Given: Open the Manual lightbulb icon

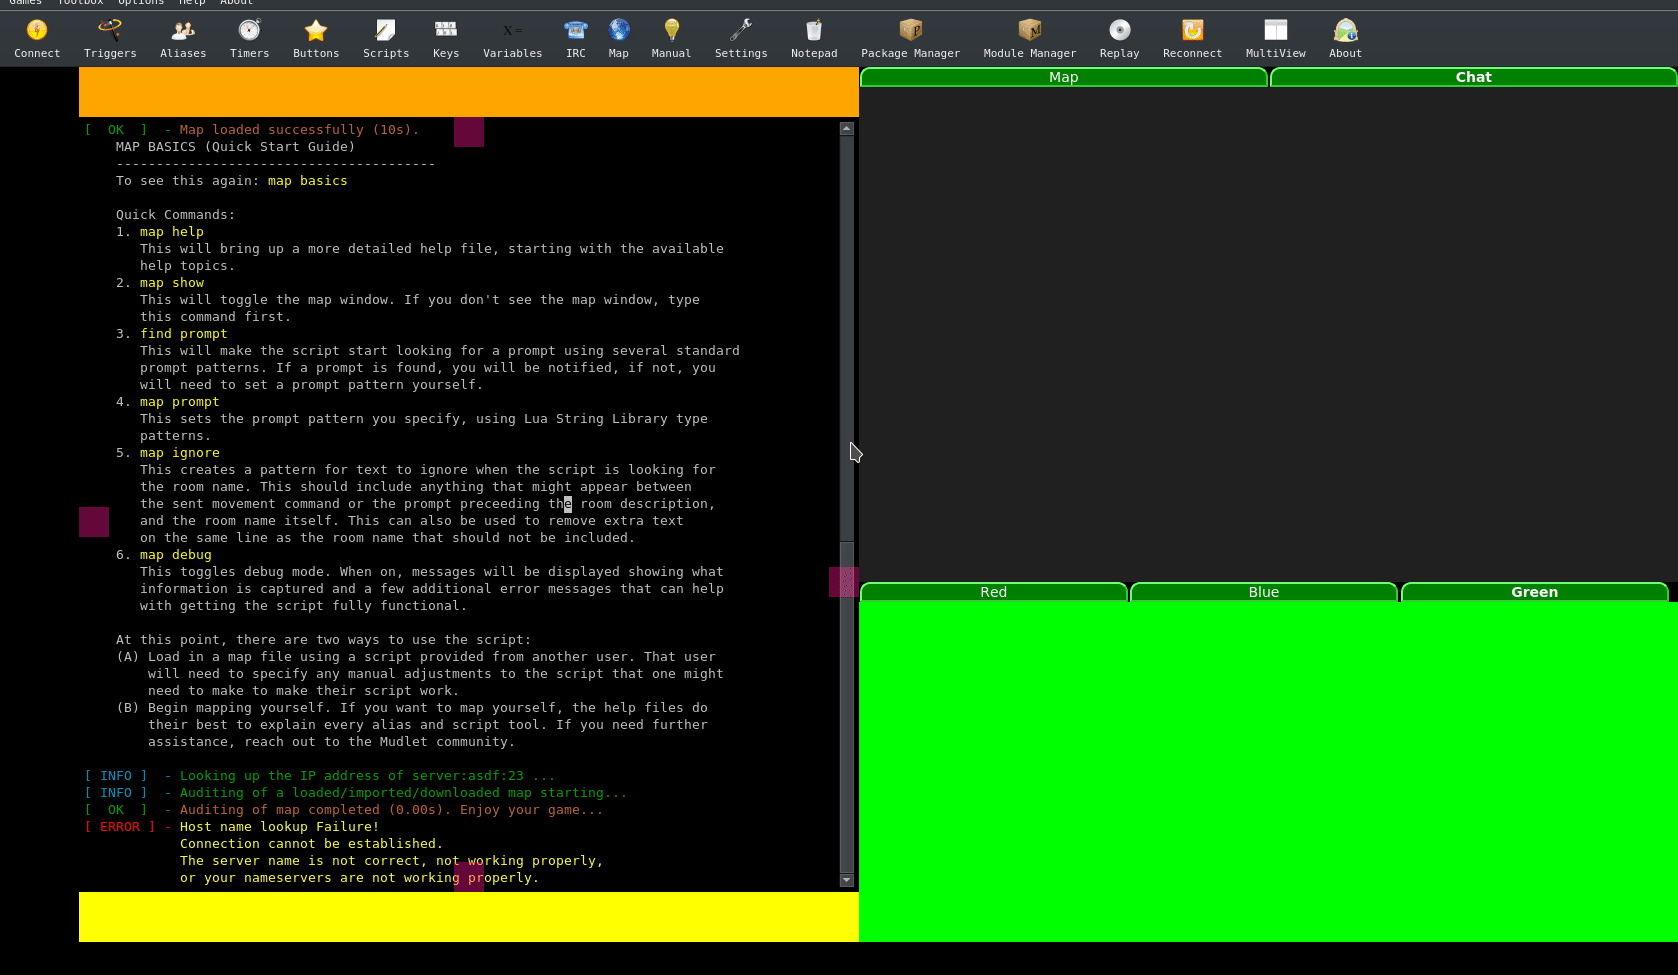Looking at the screenshot, I should [671, 39].
